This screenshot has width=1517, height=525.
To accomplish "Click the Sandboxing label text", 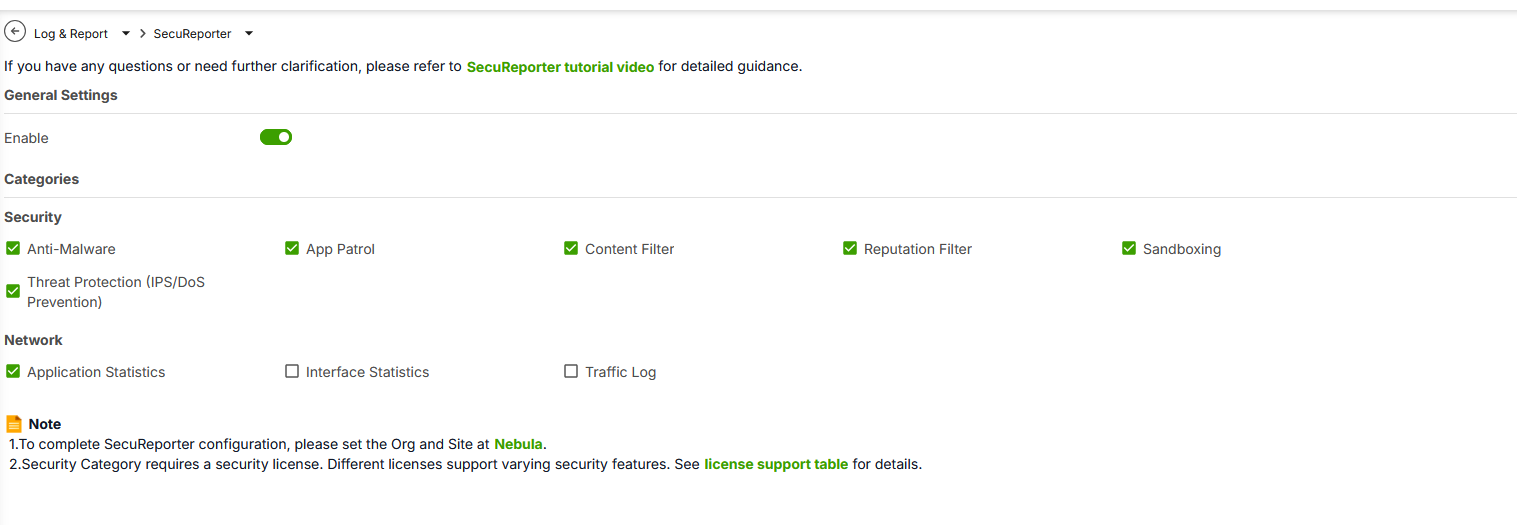I will click(x=1181, y=249).
